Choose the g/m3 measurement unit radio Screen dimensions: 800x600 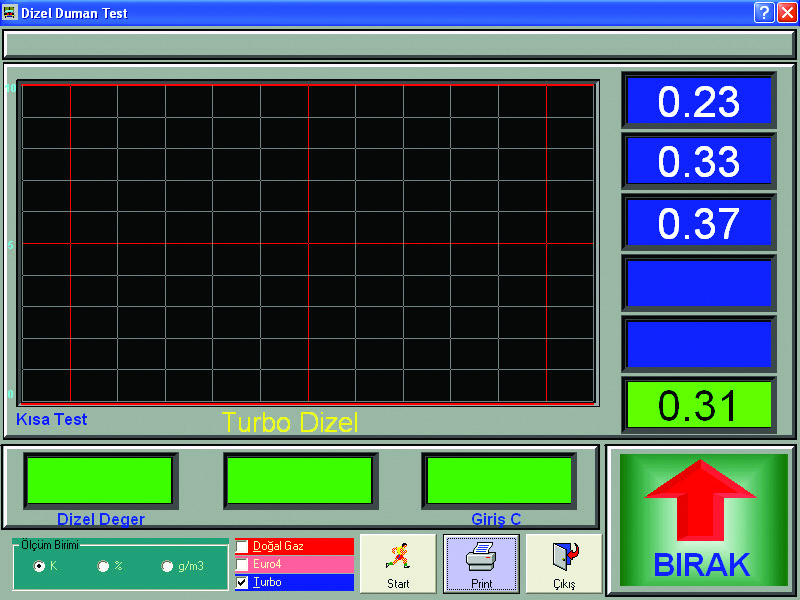pyautogui.click(x=167, y=566)
